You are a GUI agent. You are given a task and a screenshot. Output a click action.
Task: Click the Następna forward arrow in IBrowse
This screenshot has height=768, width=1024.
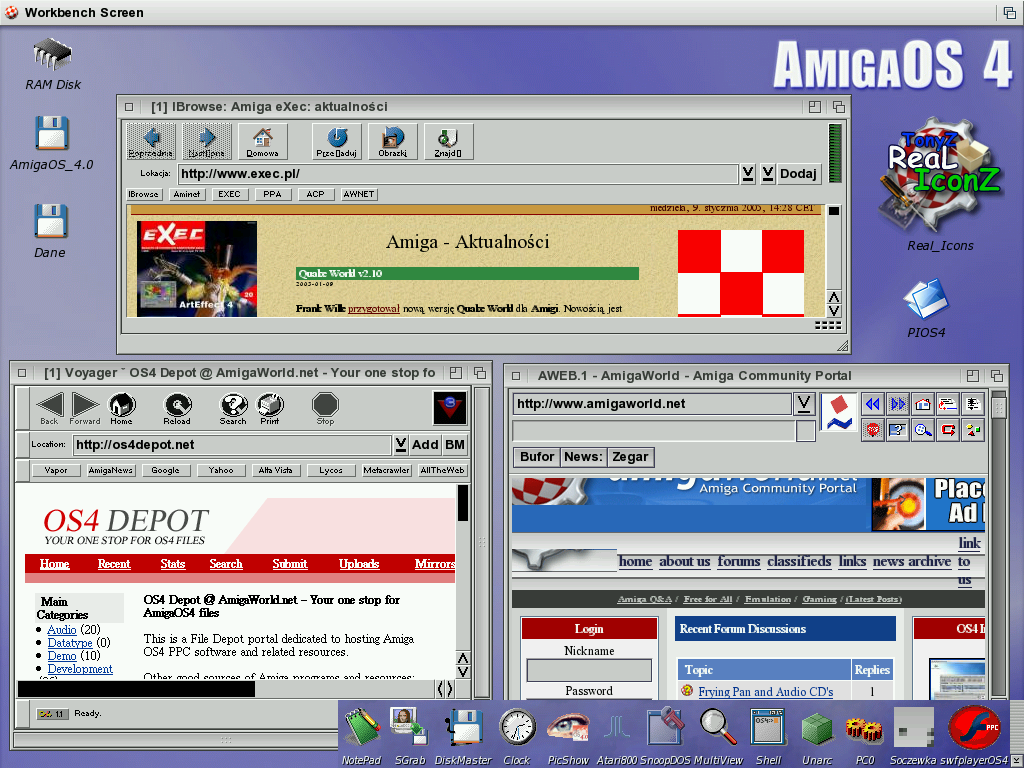tap(206, 141)
